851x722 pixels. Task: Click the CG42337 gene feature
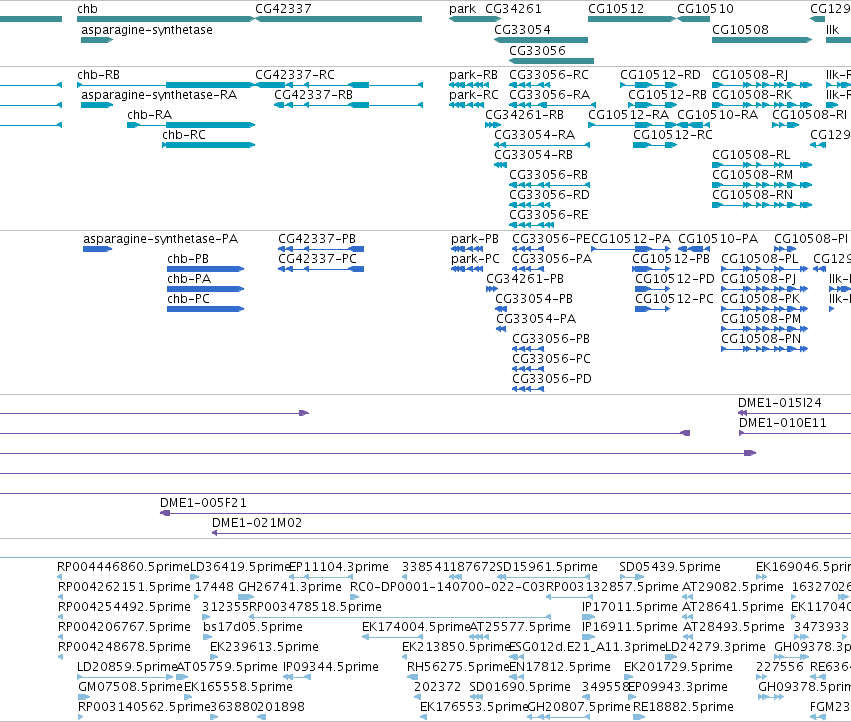[339, 19]
